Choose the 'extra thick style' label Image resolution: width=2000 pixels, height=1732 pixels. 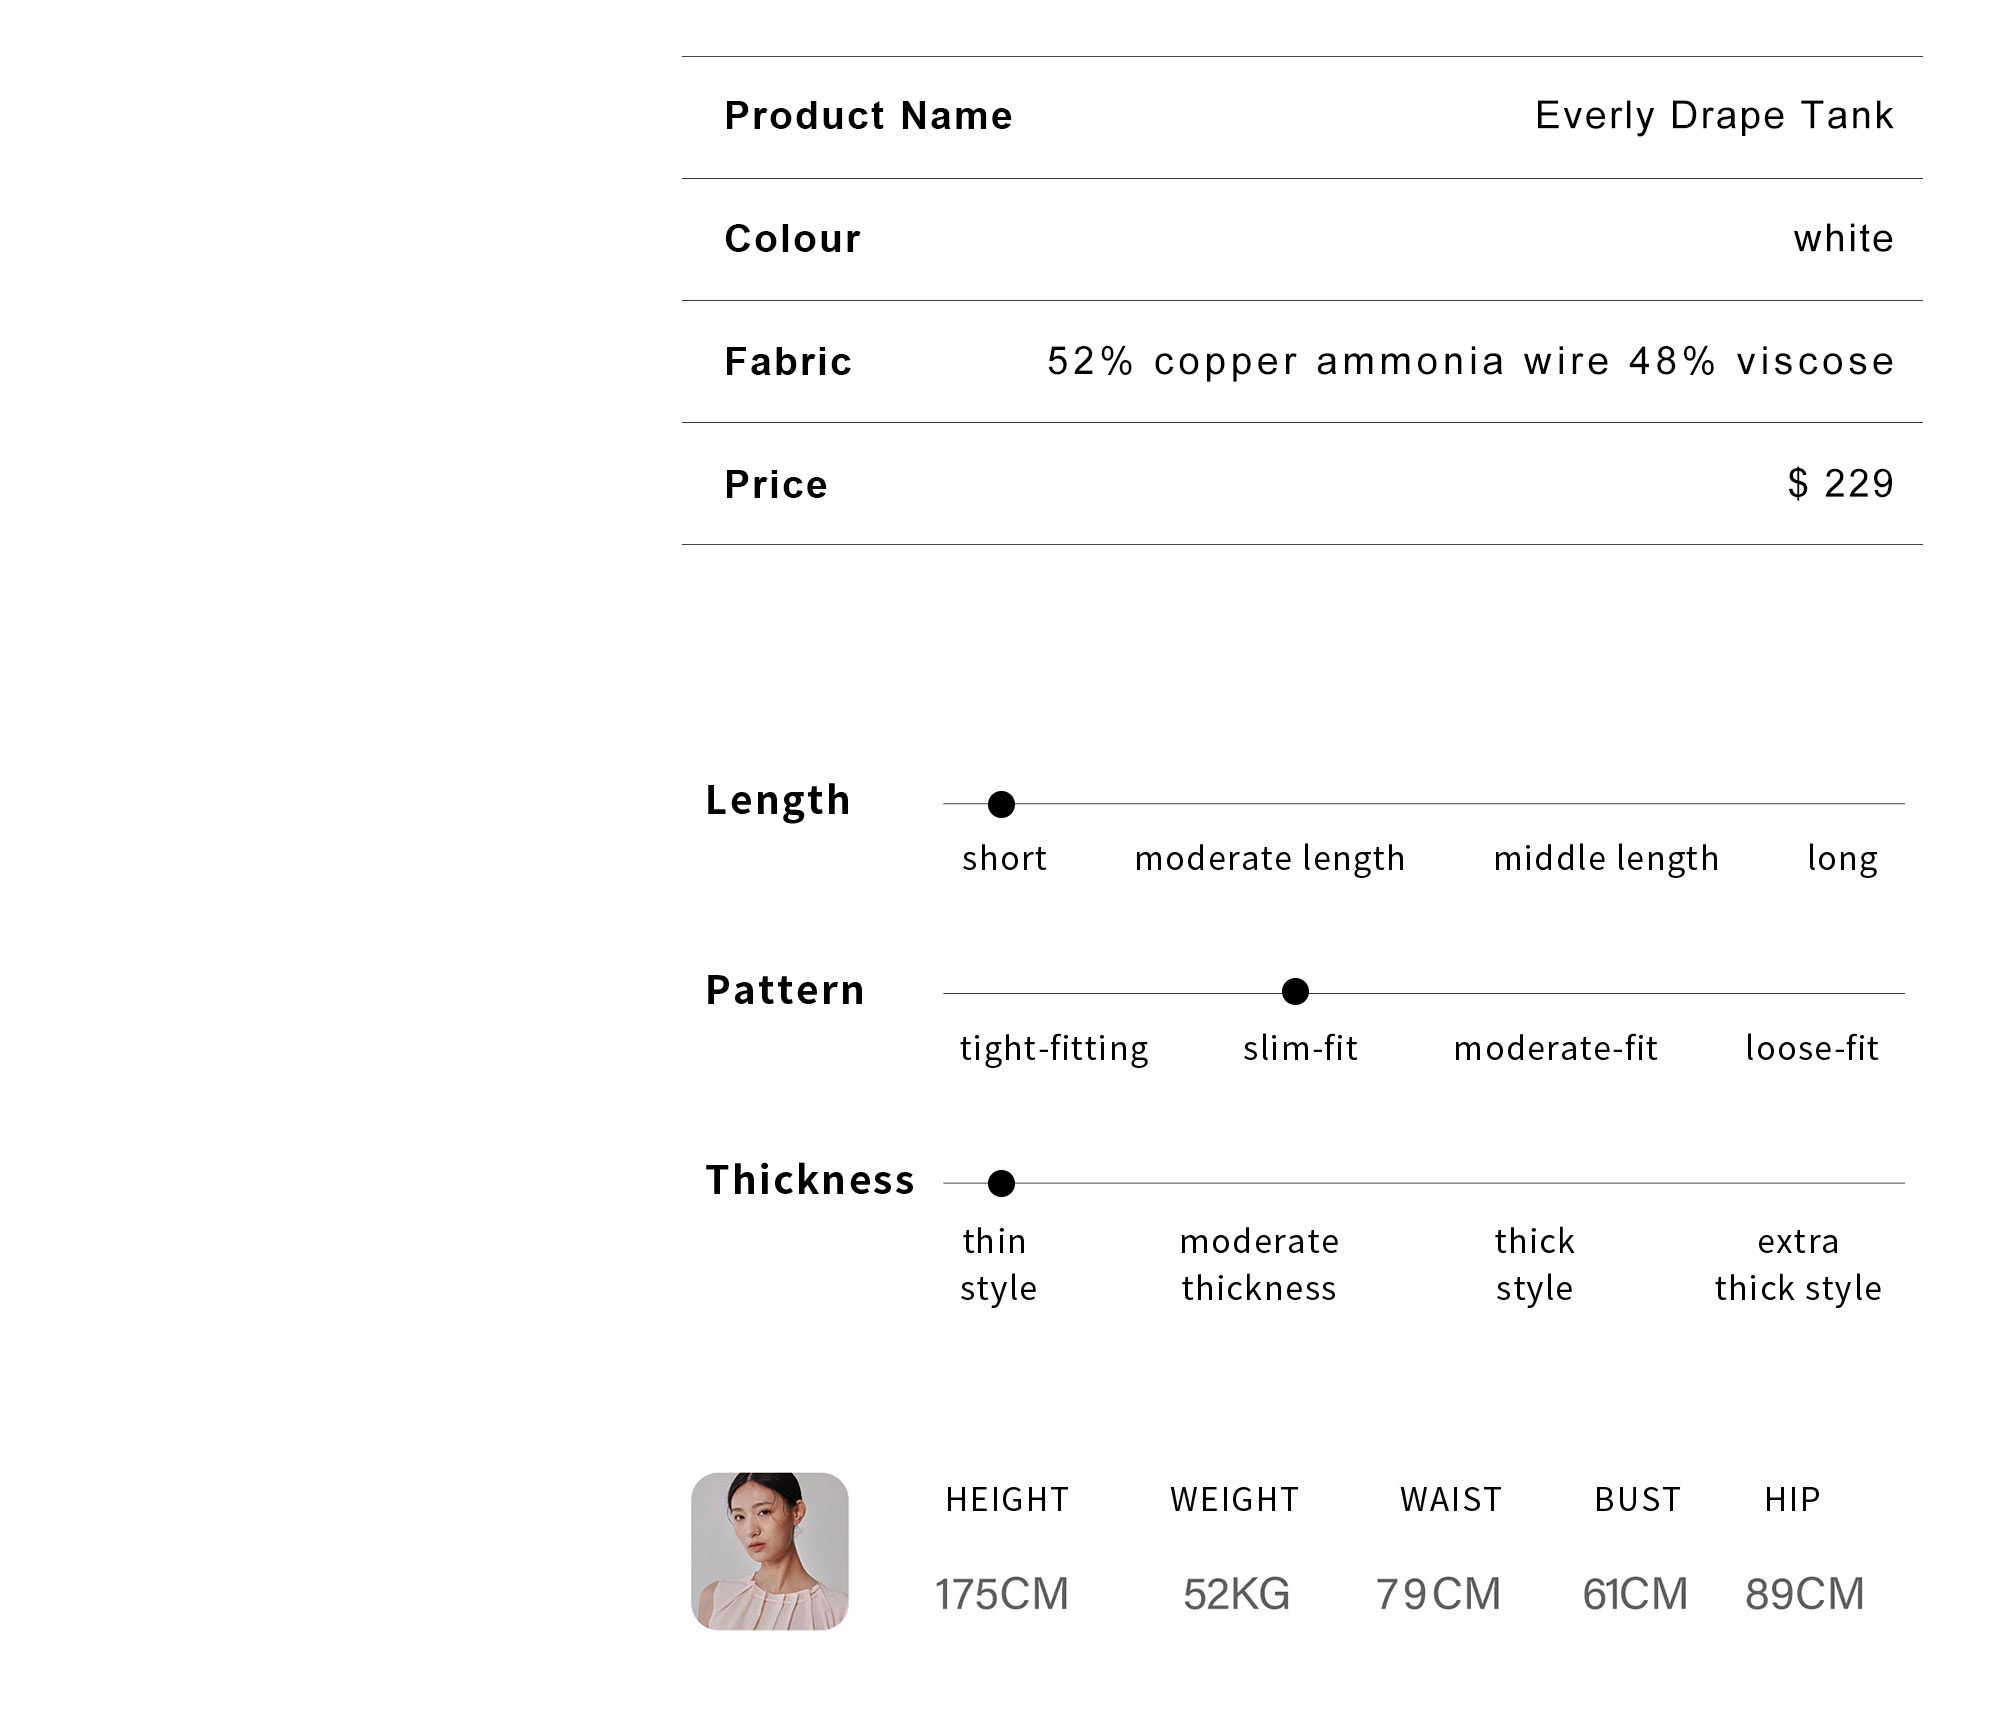point(1798,1264)
